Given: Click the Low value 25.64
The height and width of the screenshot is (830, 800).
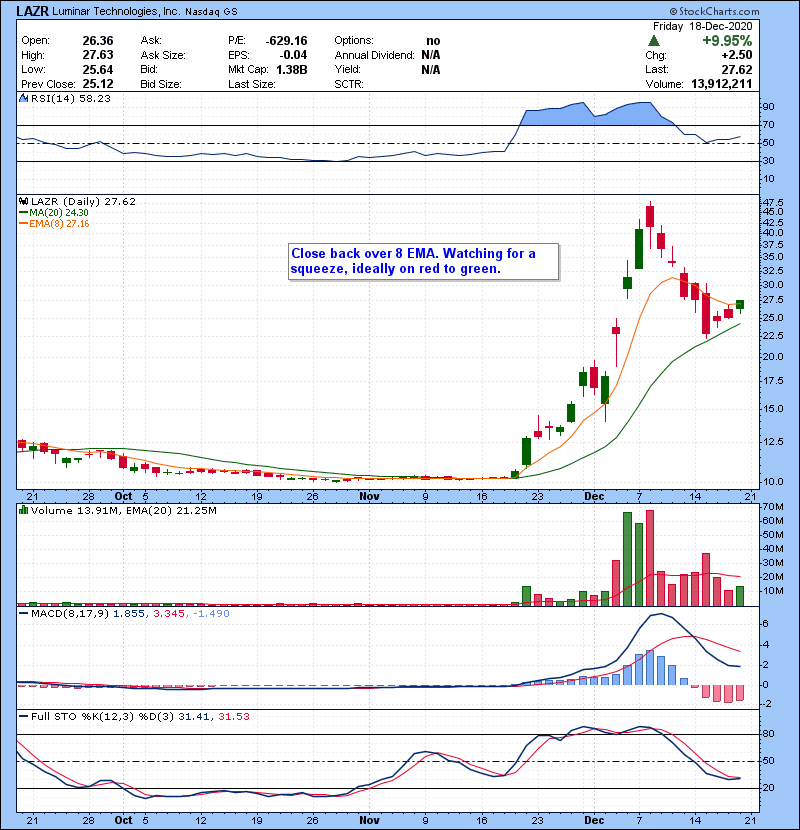Looking at the screenshot, I should pyautogui.click(x=98, y=69).
